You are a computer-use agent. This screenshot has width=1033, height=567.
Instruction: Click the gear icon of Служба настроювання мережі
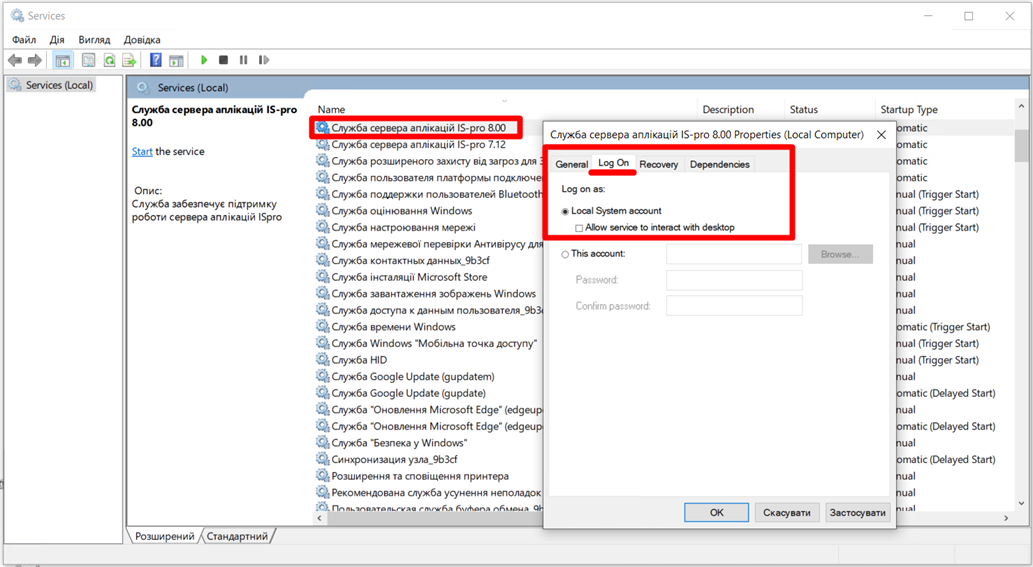click(x=322, y=227)
